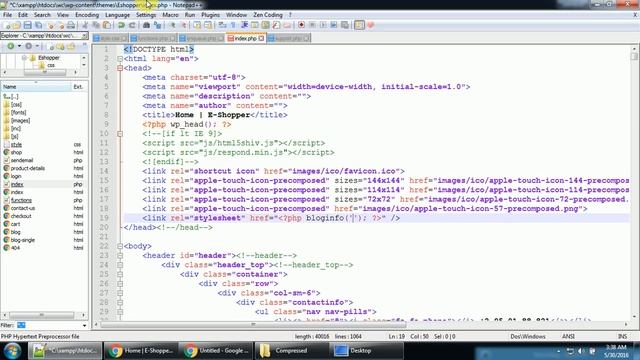Select the blog-single html file
This screenshot has width=640, height=360.
pyautogui.click(x=22, y=240)
